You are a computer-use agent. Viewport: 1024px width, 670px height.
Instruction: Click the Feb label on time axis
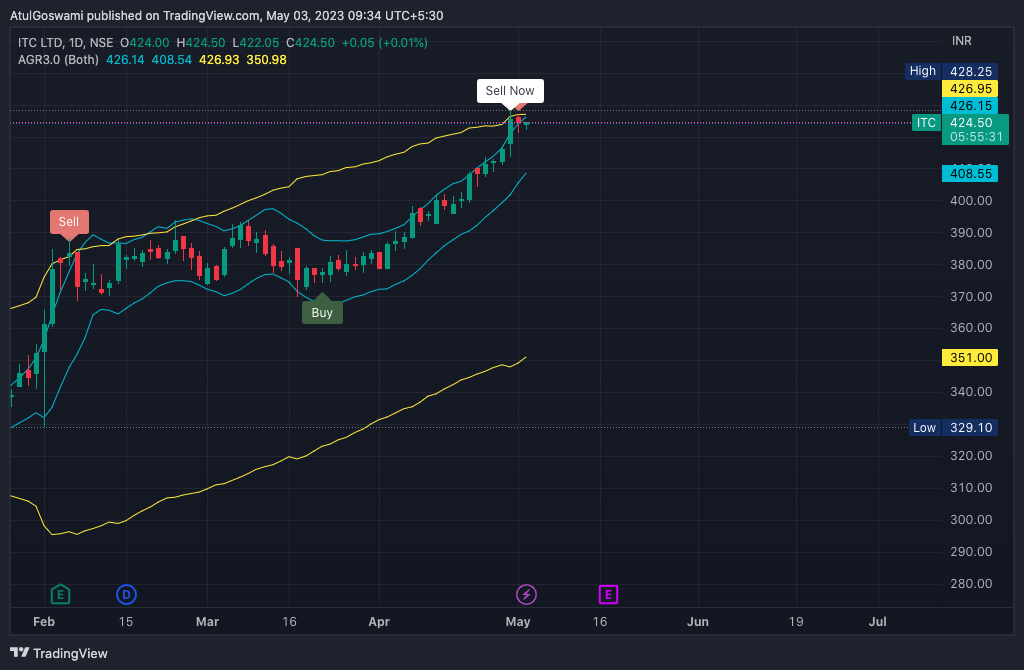tap(44, 622)
